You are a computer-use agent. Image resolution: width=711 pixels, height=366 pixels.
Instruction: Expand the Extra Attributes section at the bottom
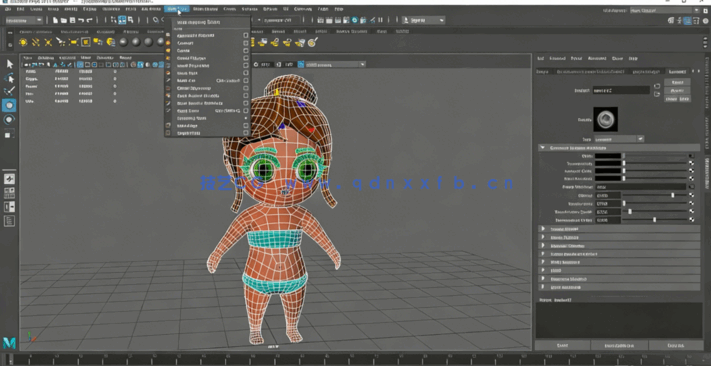(x=619, y=287)
